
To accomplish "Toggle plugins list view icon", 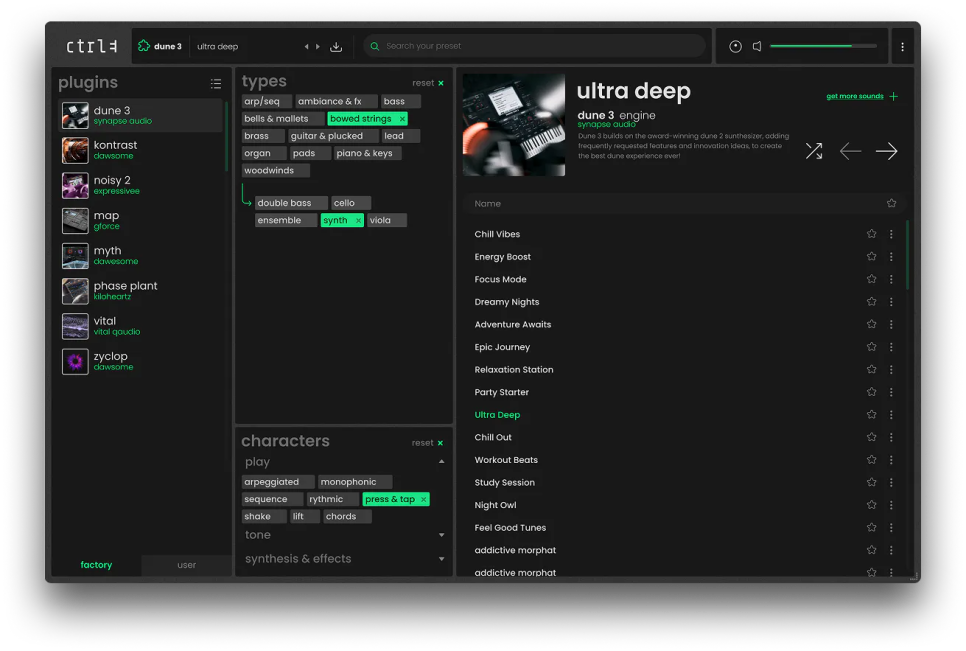I will pos(216,83).
